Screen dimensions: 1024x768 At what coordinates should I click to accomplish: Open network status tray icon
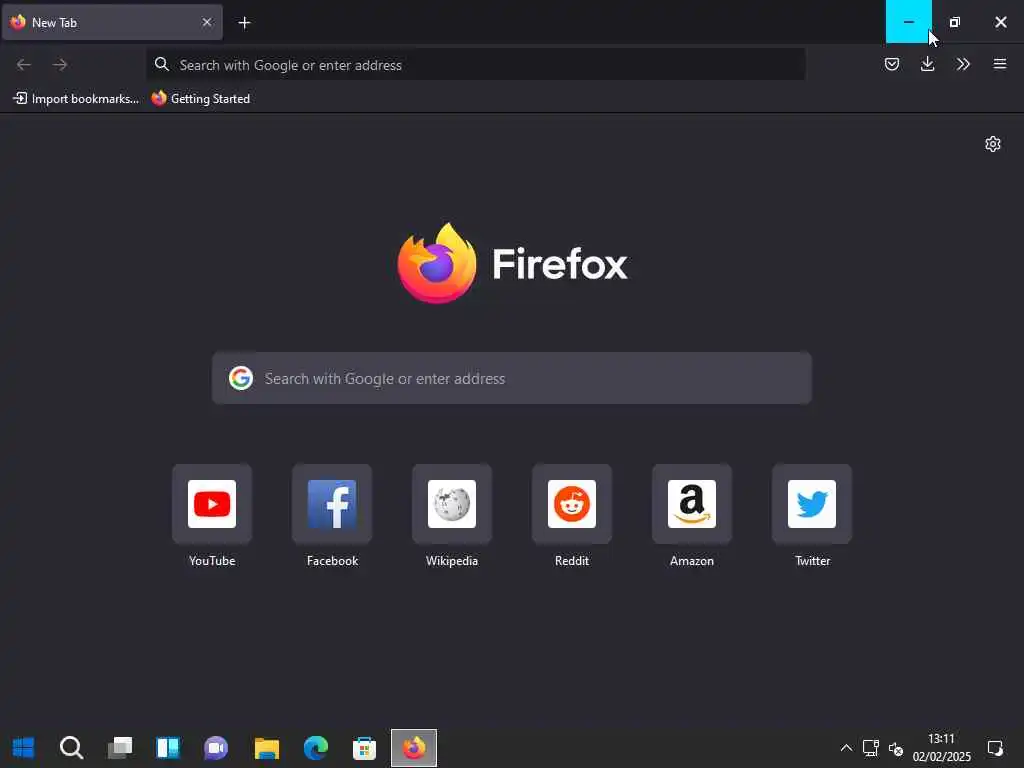point(871,748)
